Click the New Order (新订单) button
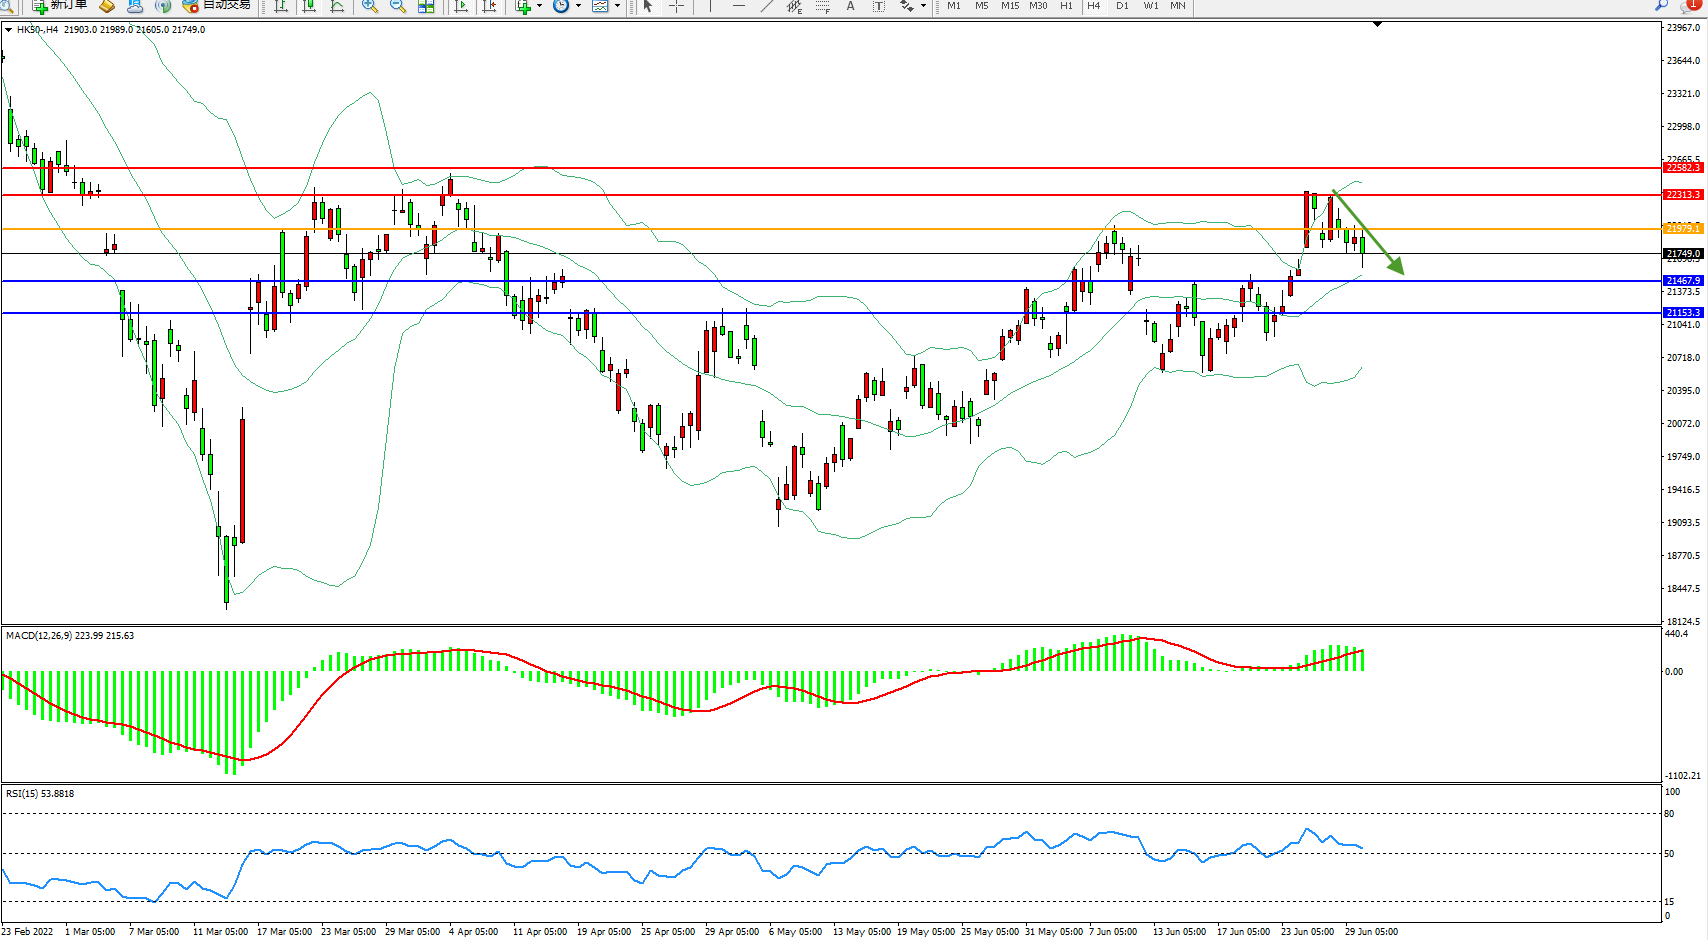Image resolution: width=1708 pixels, height=940 pixels. point(60,6)
